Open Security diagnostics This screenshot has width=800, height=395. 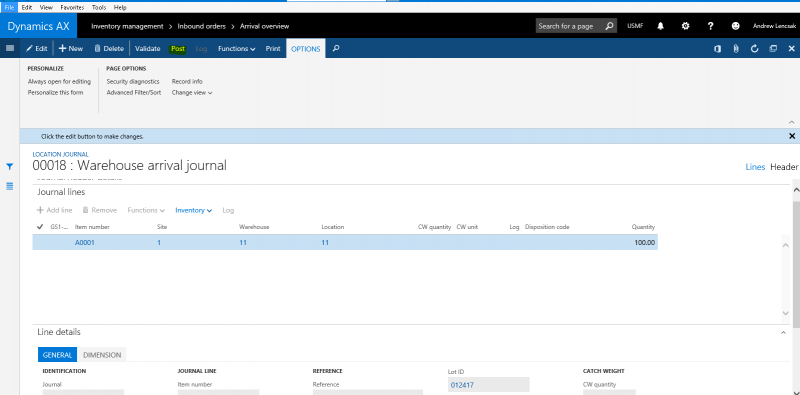pyautogui.click(x=133, y=81)
